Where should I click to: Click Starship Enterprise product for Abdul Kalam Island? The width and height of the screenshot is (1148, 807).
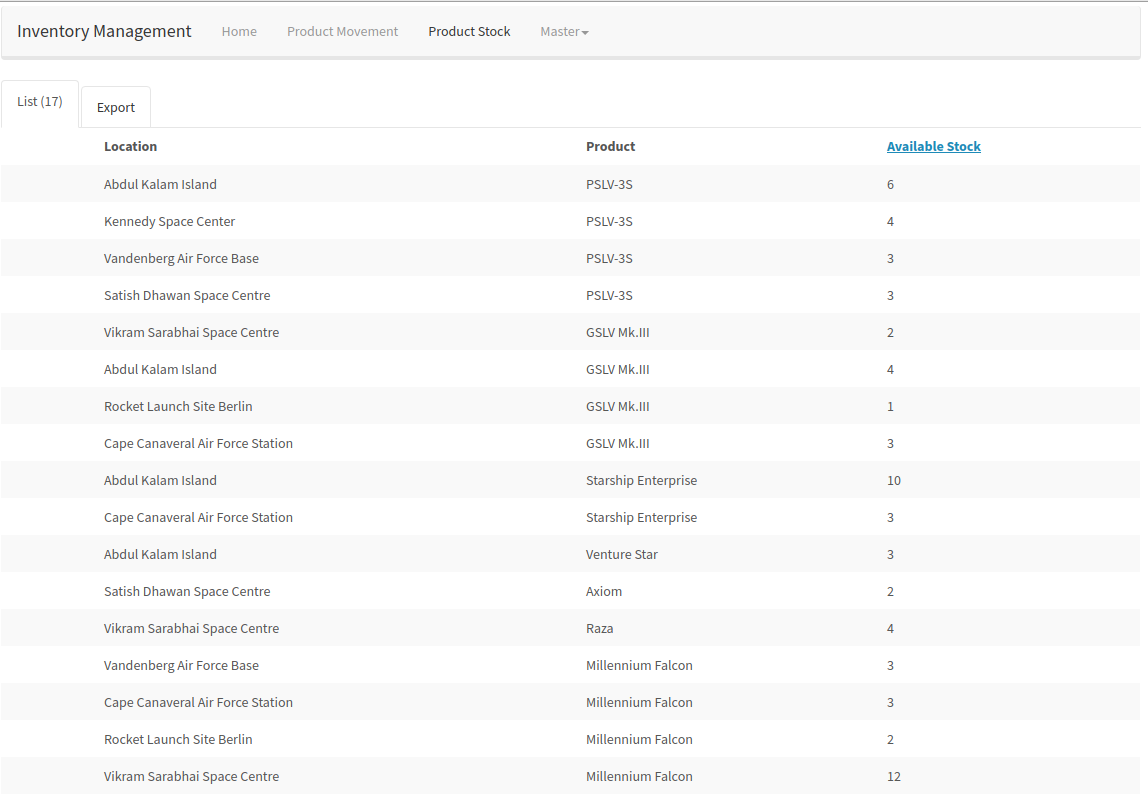coord(641,480)
